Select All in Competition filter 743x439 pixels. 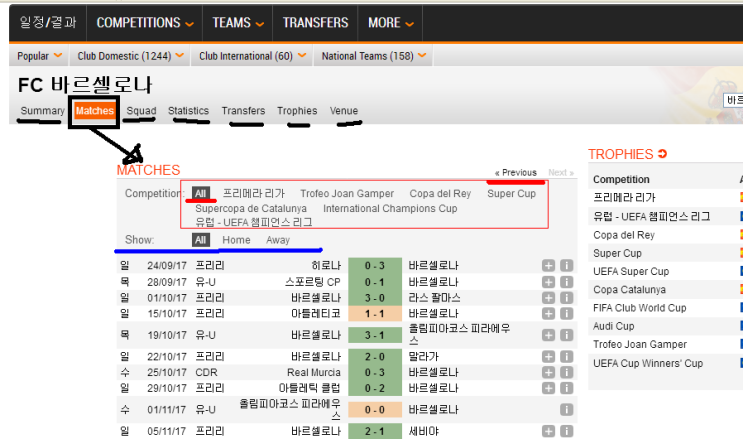[200, 193]
